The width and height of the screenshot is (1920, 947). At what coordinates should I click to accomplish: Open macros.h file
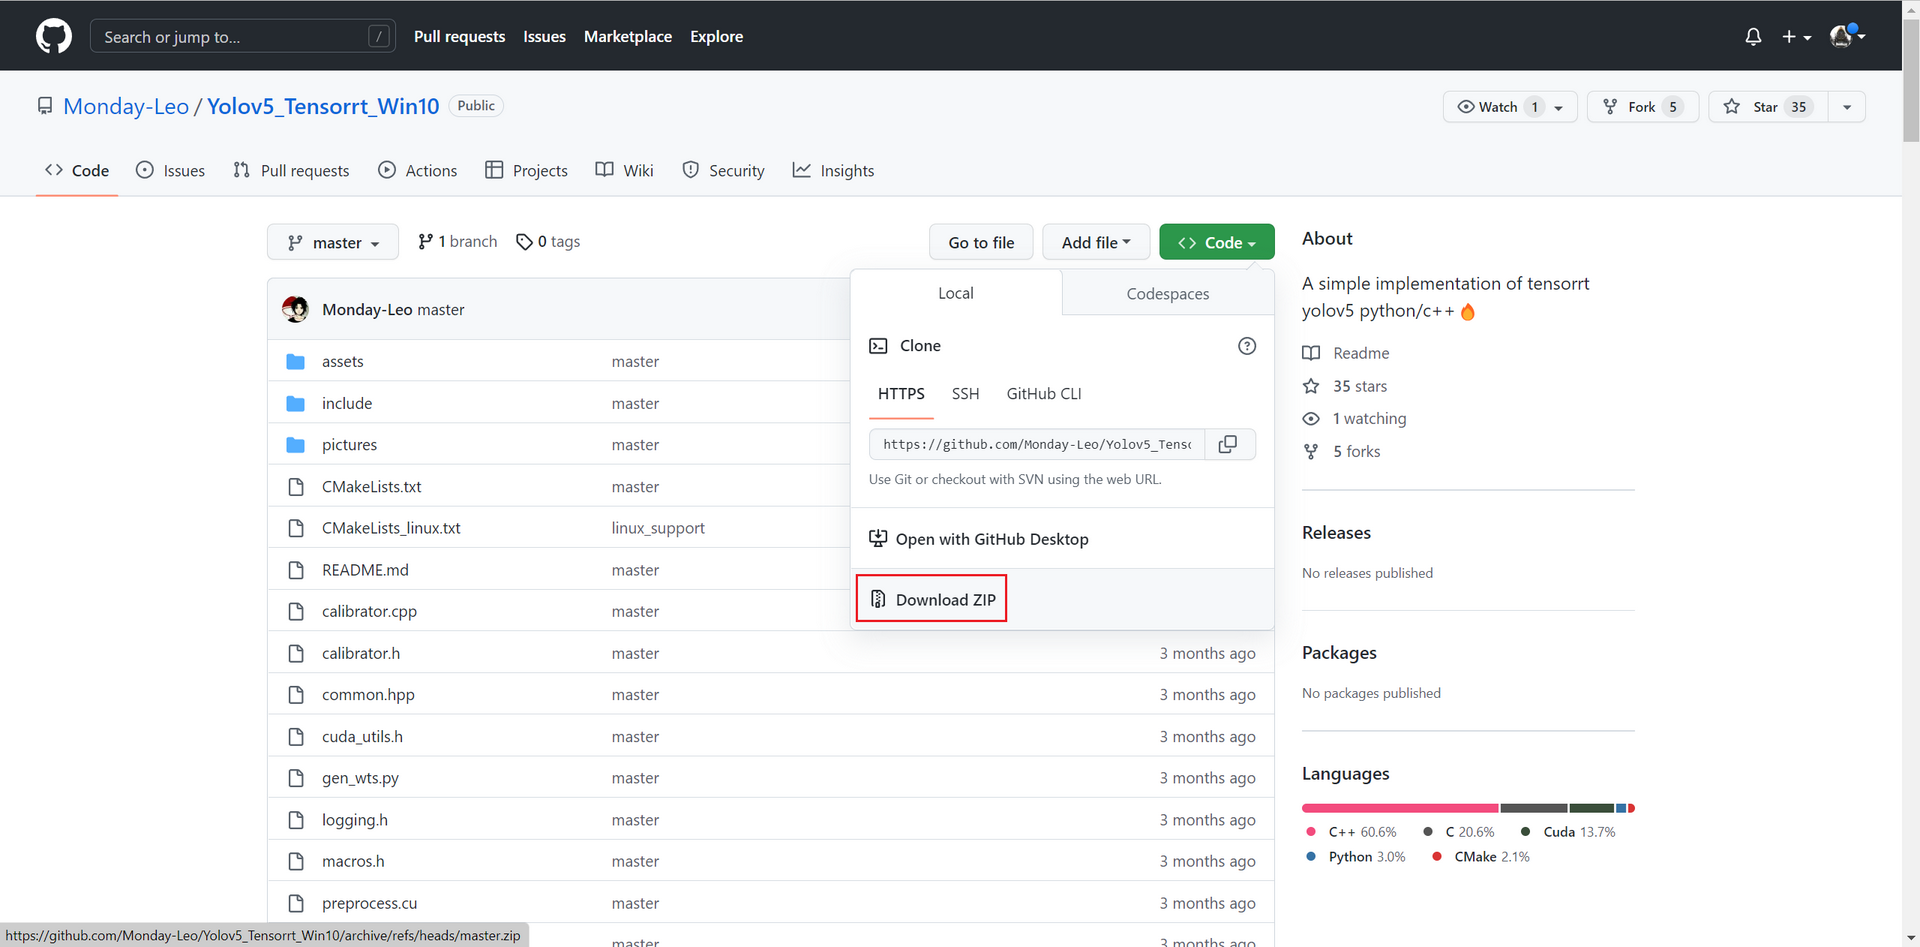click(353, 861)
